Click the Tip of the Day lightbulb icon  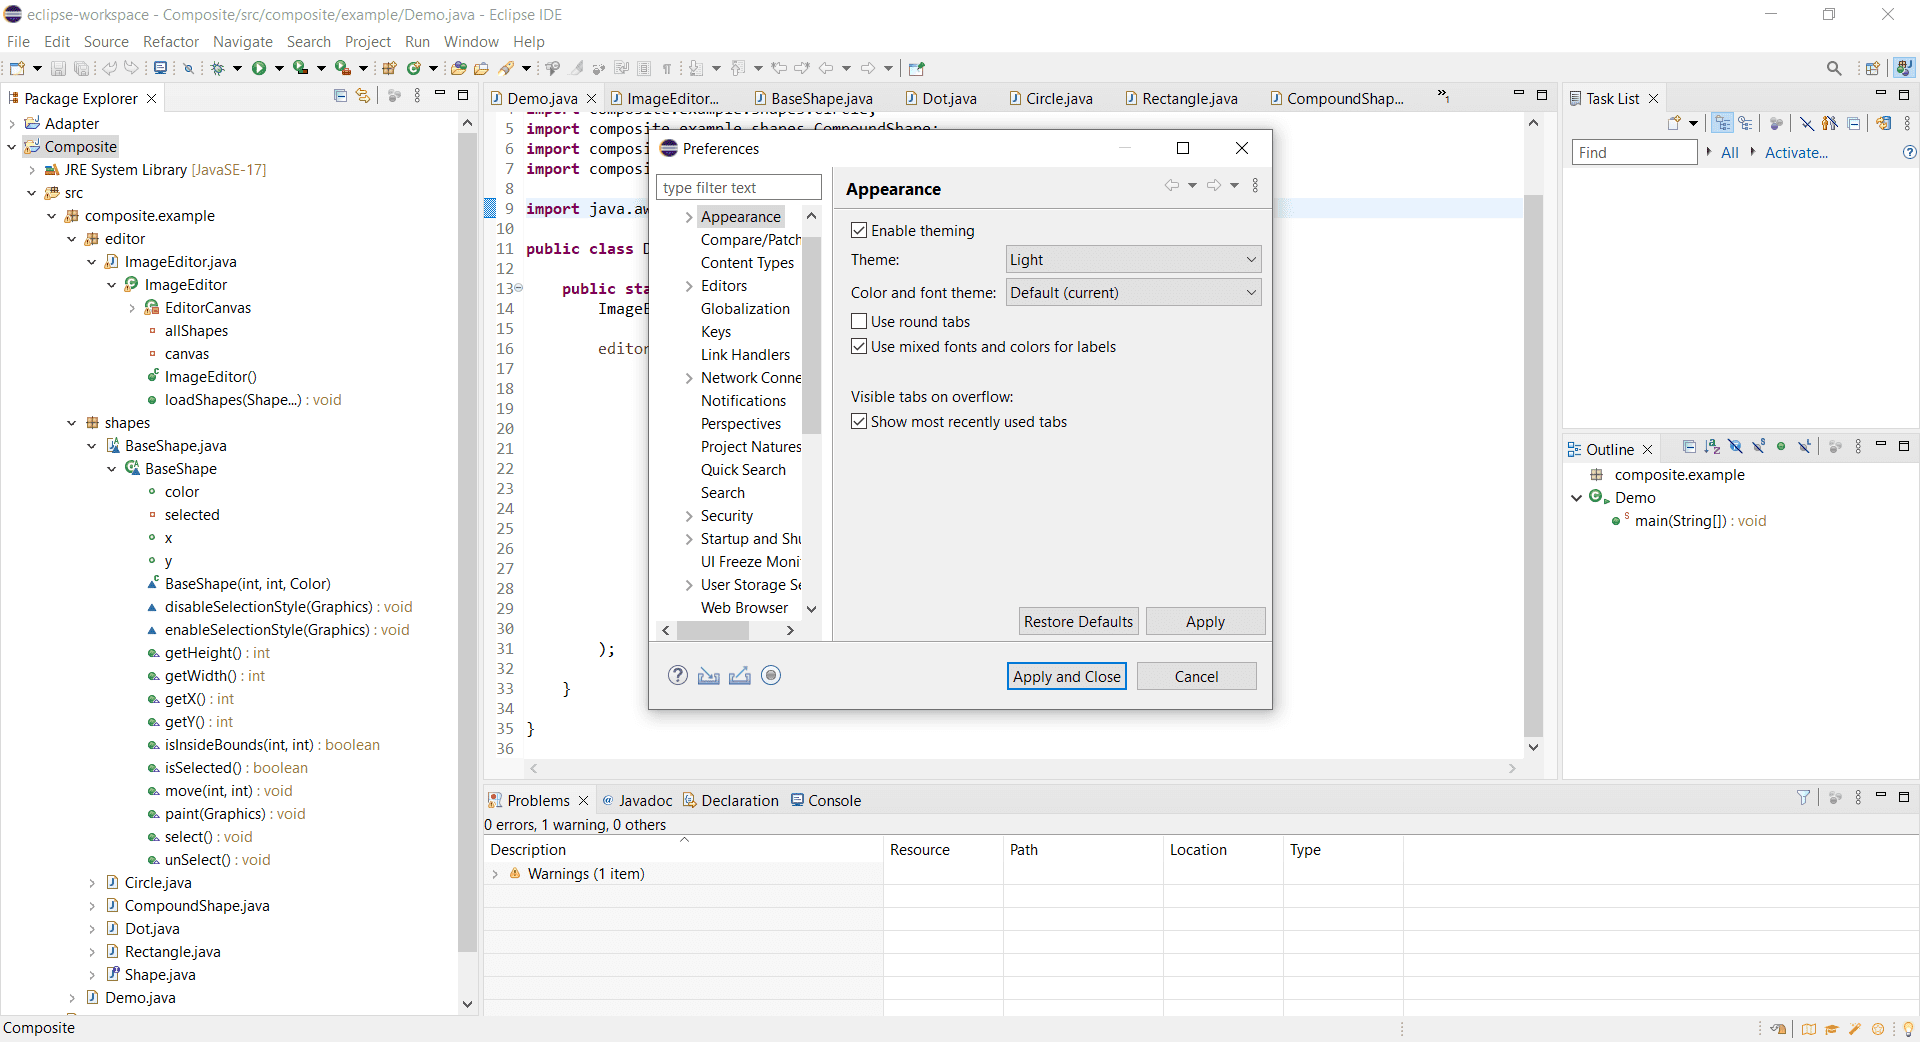(1908, 1029)
